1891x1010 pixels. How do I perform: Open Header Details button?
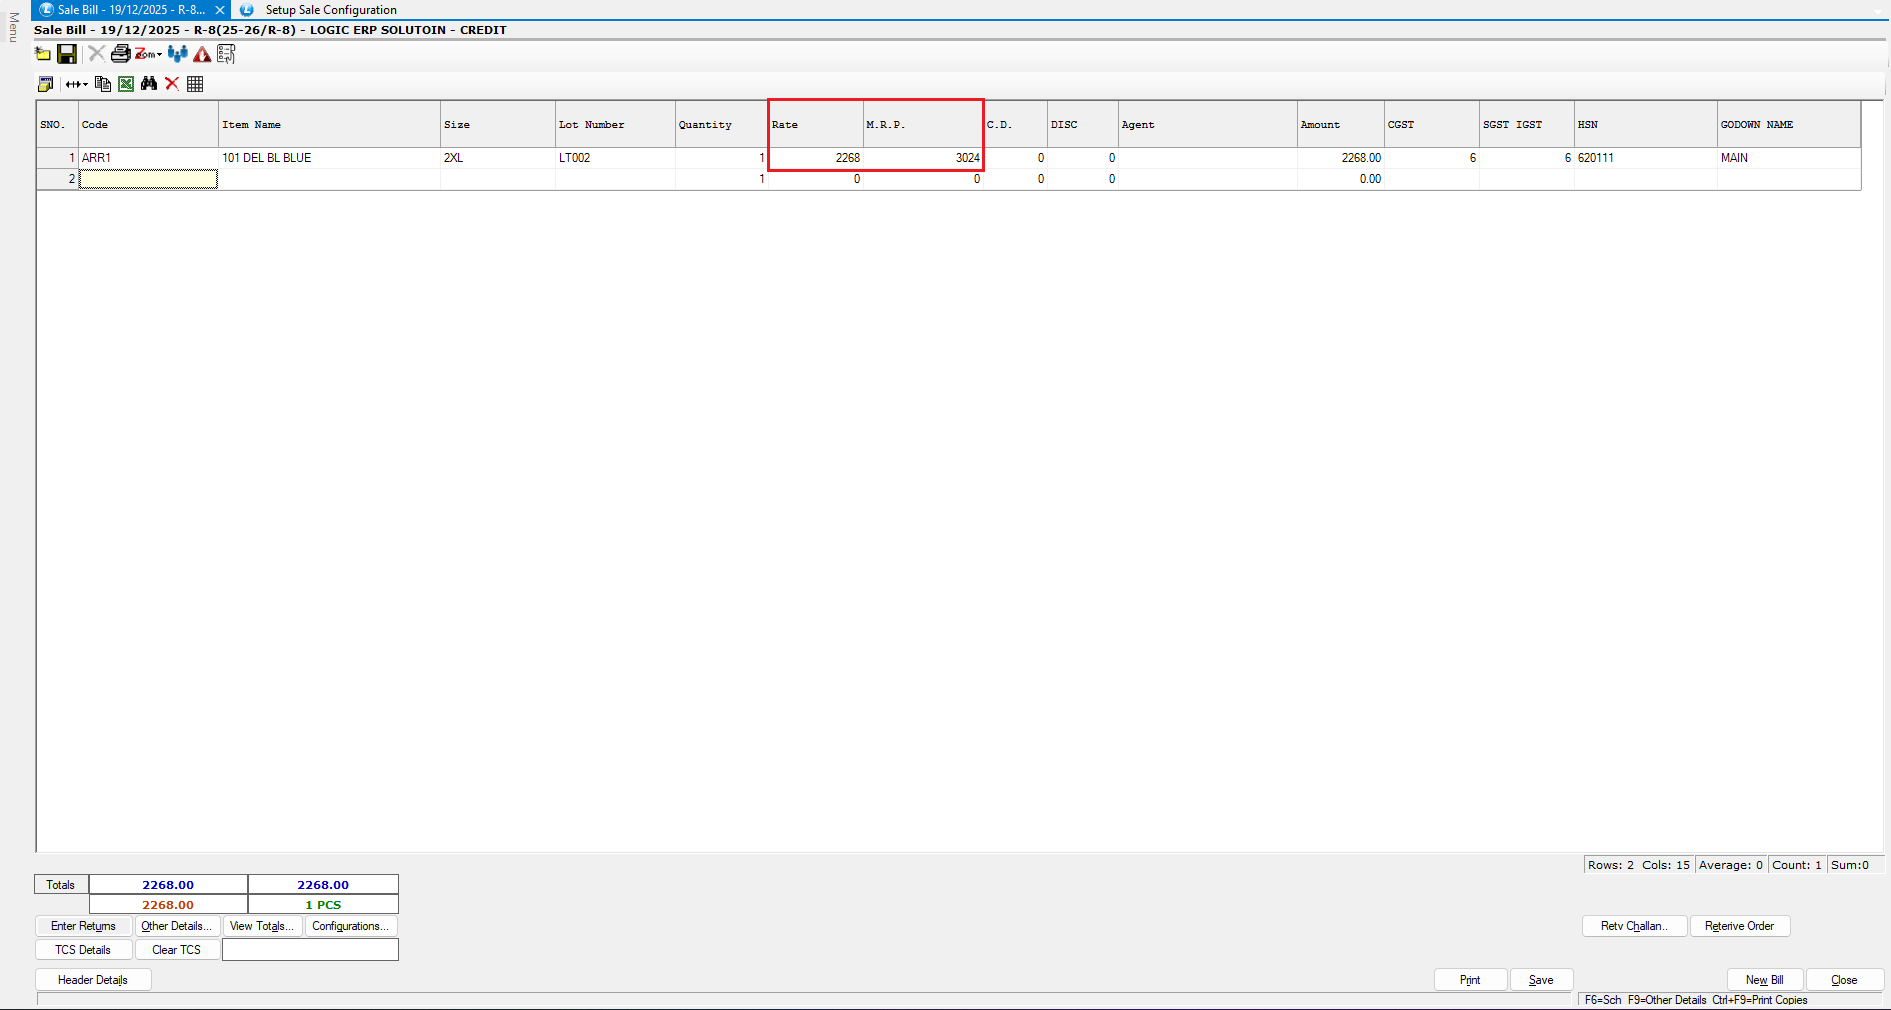click(x=93, y=980)
